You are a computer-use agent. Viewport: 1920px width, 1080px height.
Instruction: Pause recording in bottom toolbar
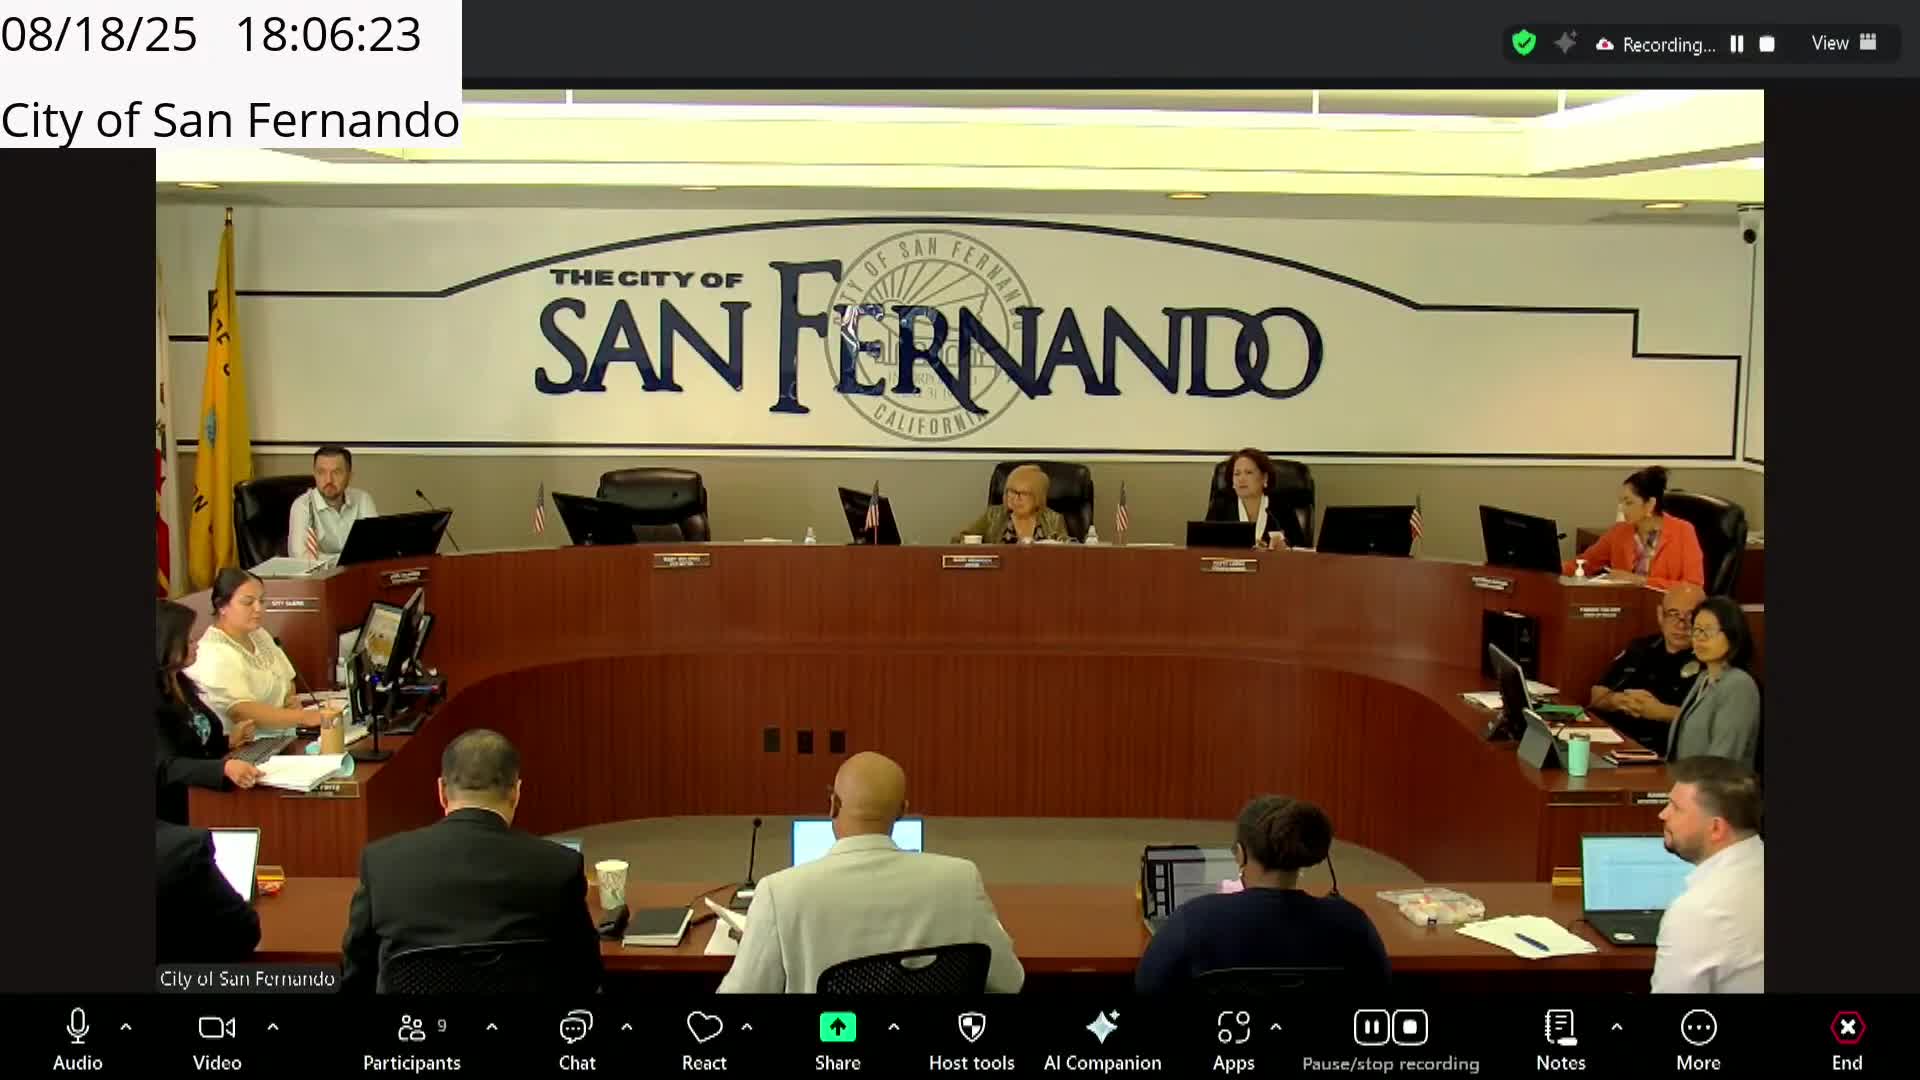pos(1371,1027)
